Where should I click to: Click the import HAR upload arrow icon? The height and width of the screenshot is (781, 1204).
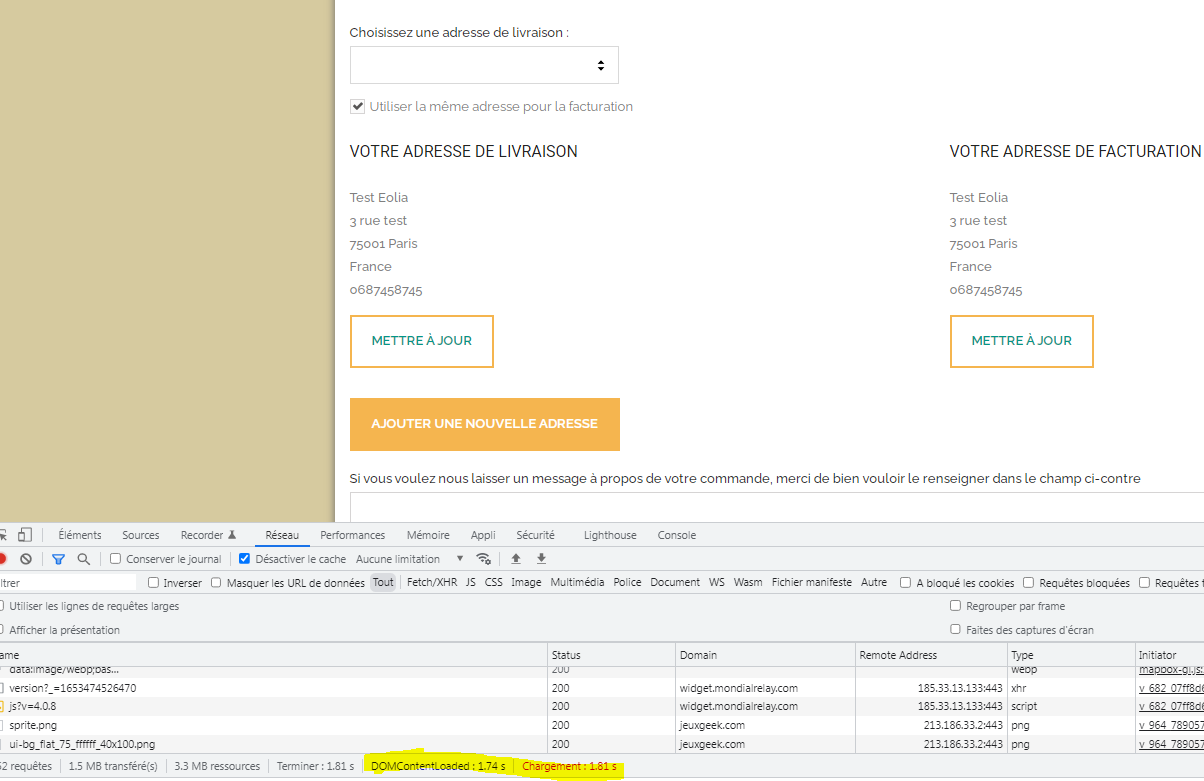pos(516,559)
